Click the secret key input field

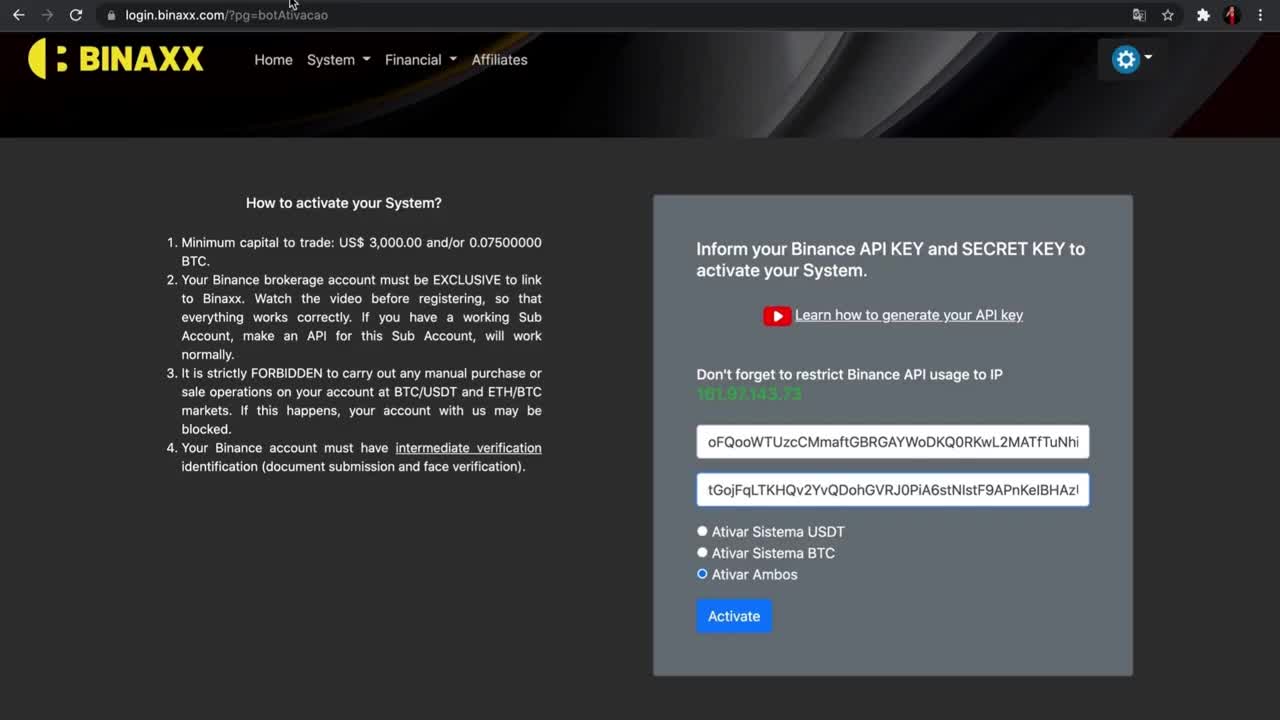click(893, 490)
